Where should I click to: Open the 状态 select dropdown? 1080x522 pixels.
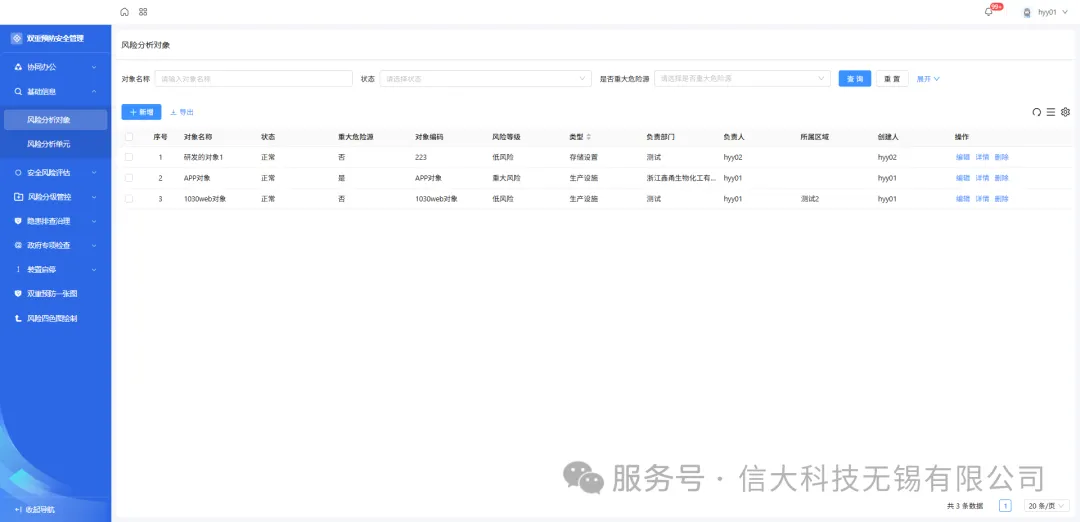485,79
